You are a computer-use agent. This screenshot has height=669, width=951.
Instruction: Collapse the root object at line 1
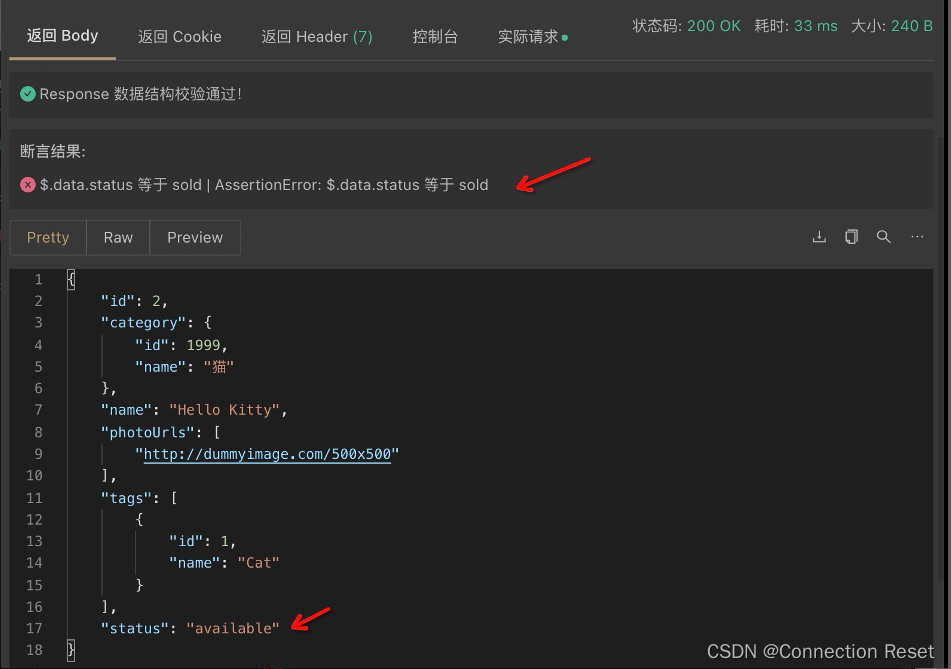pos(71,280)
